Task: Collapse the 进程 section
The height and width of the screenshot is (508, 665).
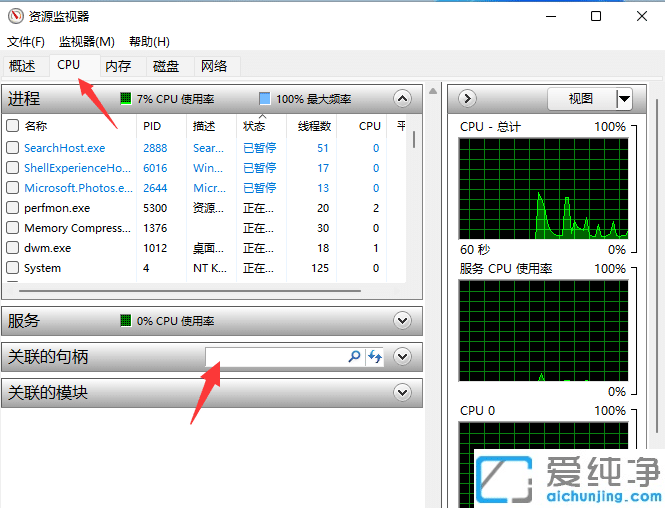Action: tap(402, 99)
